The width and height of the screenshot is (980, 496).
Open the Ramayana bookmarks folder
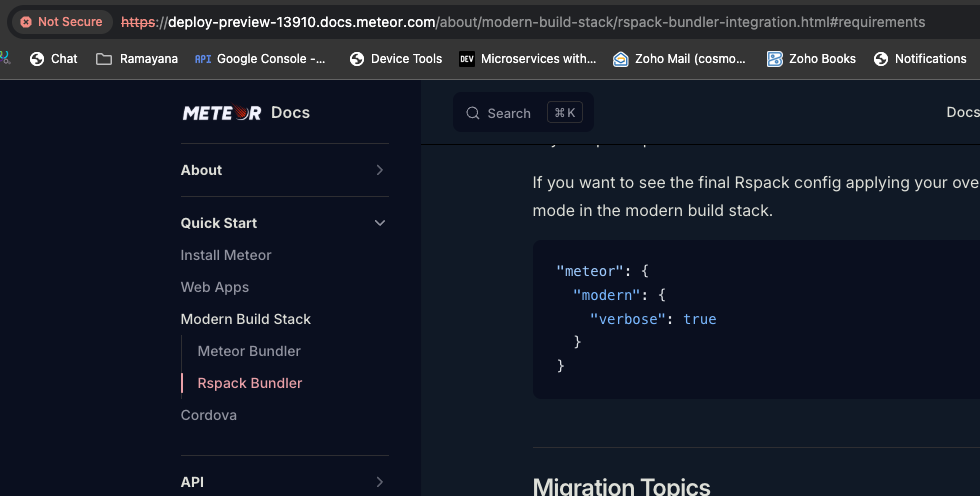pyautogui.click(x=137, y=59)
